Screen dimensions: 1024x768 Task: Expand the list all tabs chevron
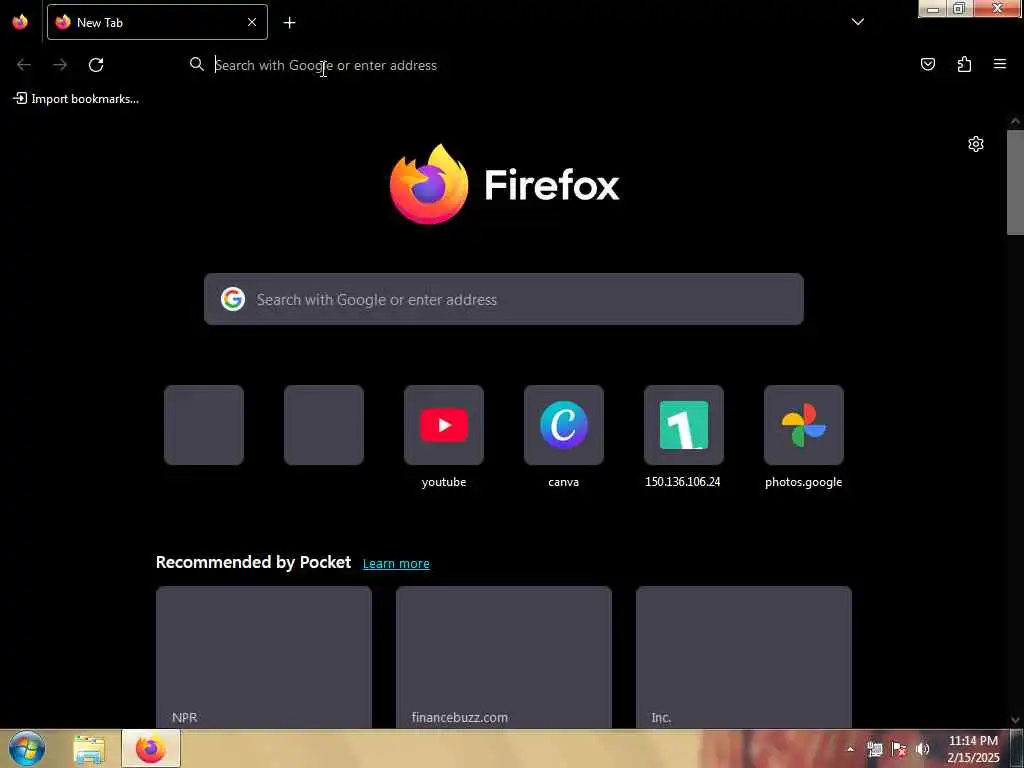(x=857, y=22)
